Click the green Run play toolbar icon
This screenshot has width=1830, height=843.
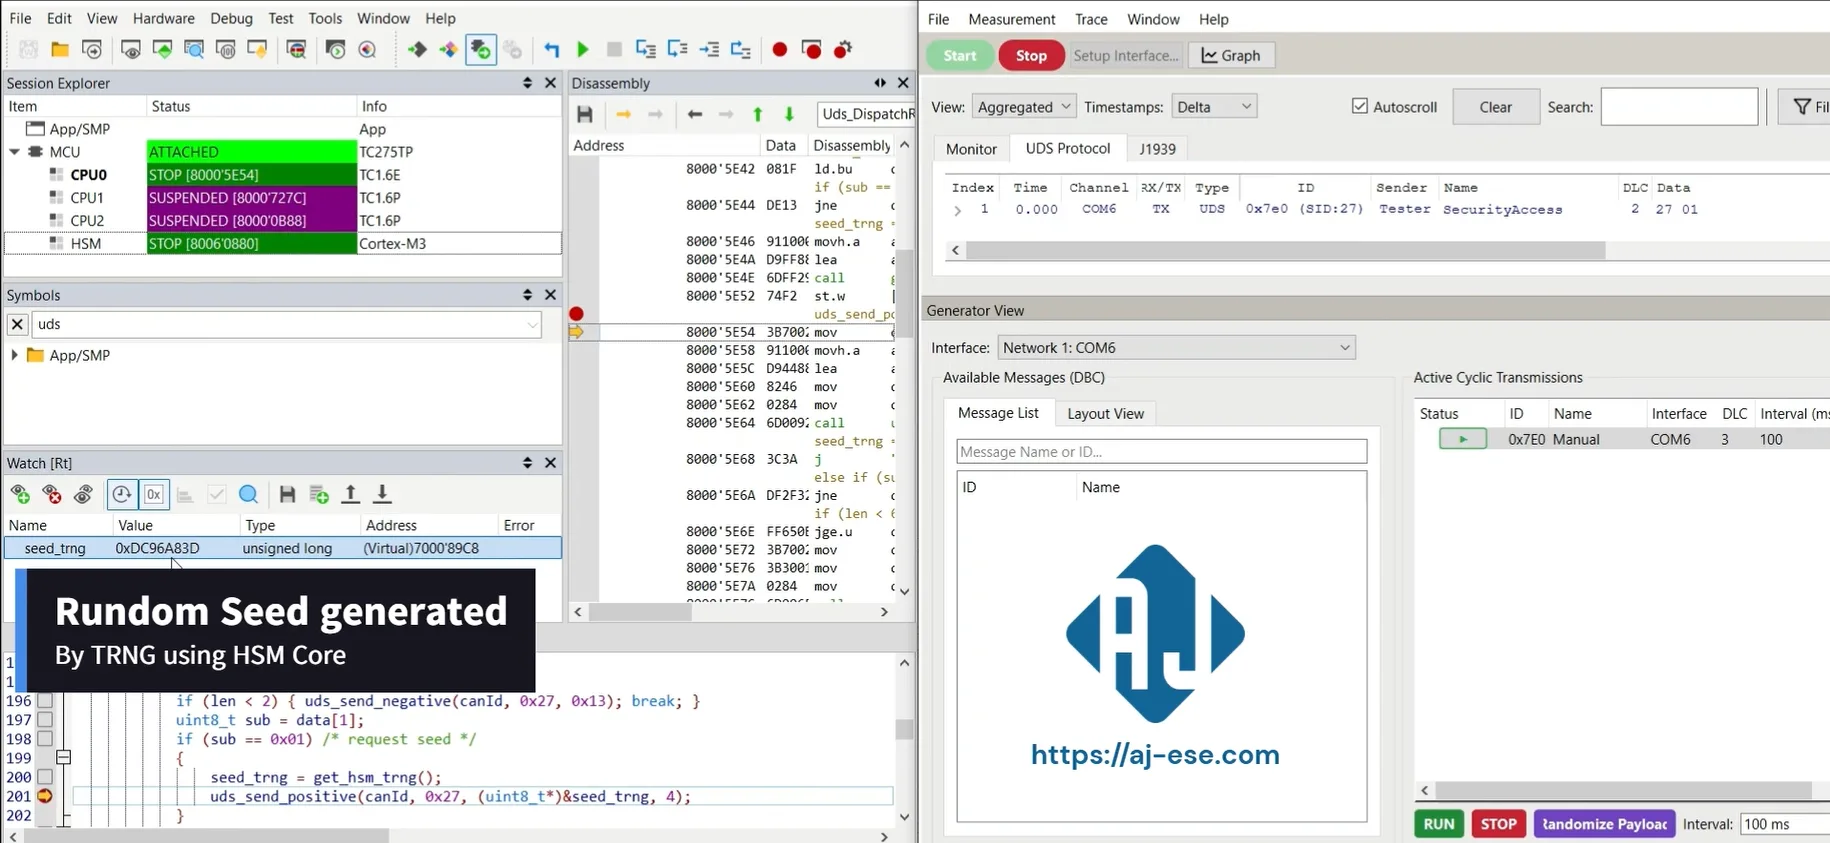583,50
